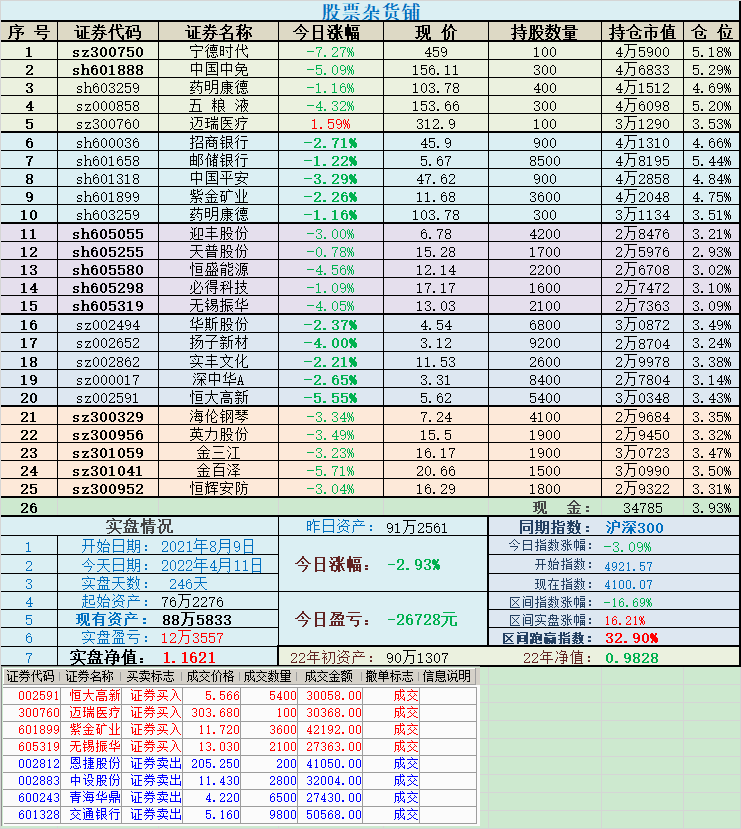The image size is (741, 829).
Task: Select the 扬子新材 change -4.00%
Action: point(331,343)
